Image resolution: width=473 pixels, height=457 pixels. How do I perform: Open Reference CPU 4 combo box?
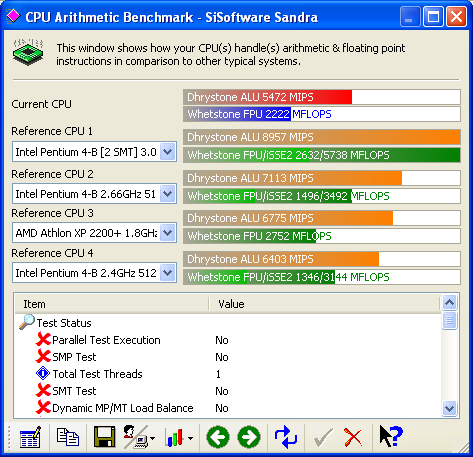pos(94,273)
